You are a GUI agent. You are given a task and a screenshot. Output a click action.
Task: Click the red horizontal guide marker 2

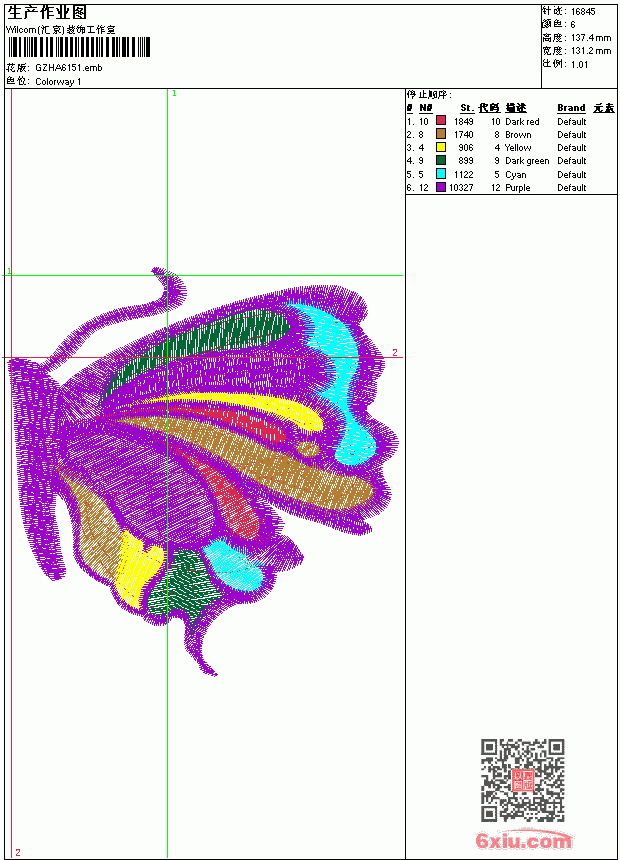394,352
